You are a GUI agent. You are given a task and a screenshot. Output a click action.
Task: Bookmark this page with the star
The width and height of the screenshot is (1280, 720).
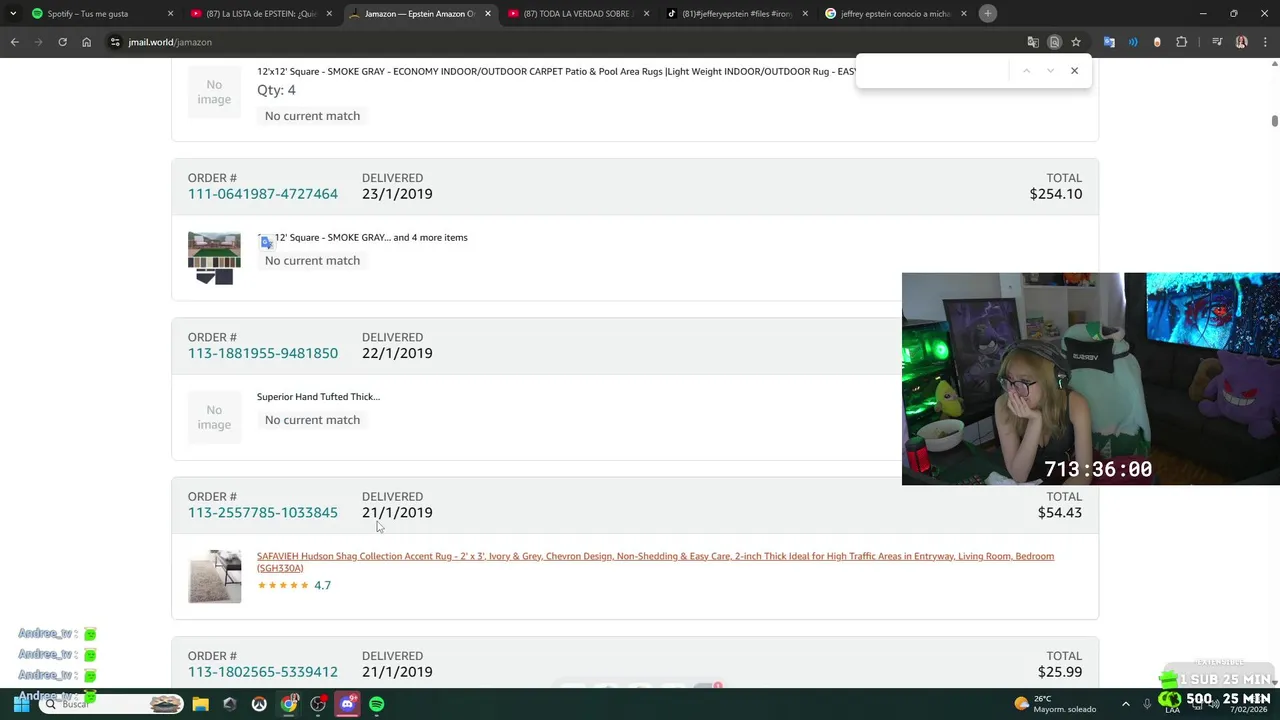click(1076, 42)
